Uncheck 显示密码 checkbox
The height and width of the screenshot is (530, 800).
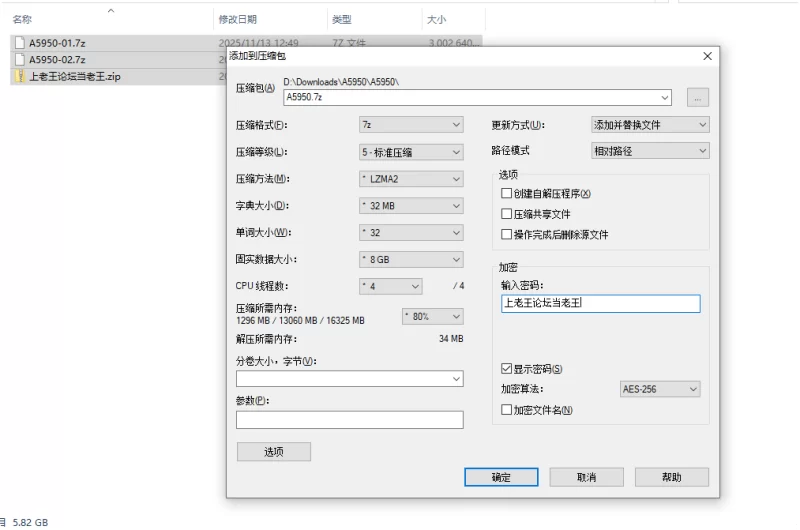[x=506, y=368]
